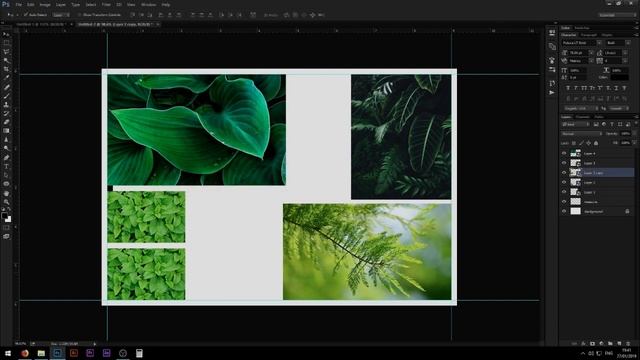Screen dimensions: 640x360
Task: Open the layer blend mode dropdown
Action: click(x=582, y=133)
